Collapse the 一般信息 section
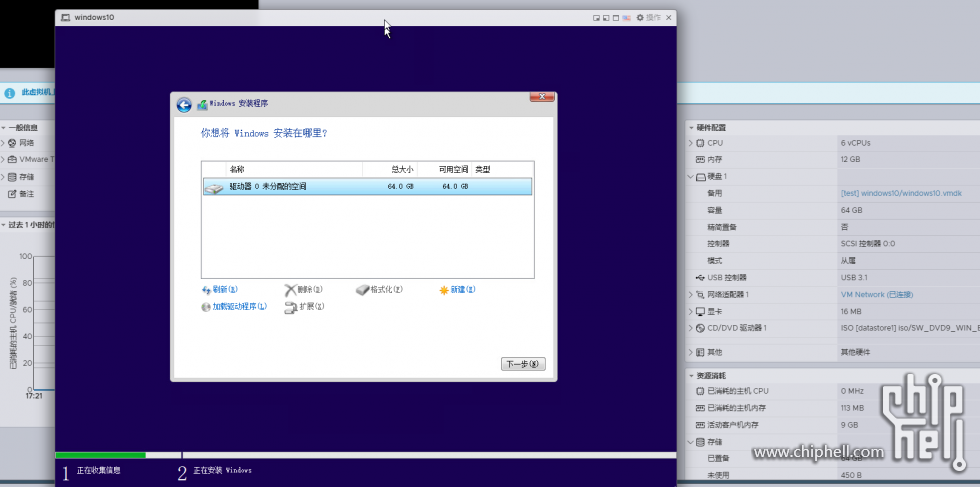The width and height of the screenshot is (980, 487). tap(3, 128)
